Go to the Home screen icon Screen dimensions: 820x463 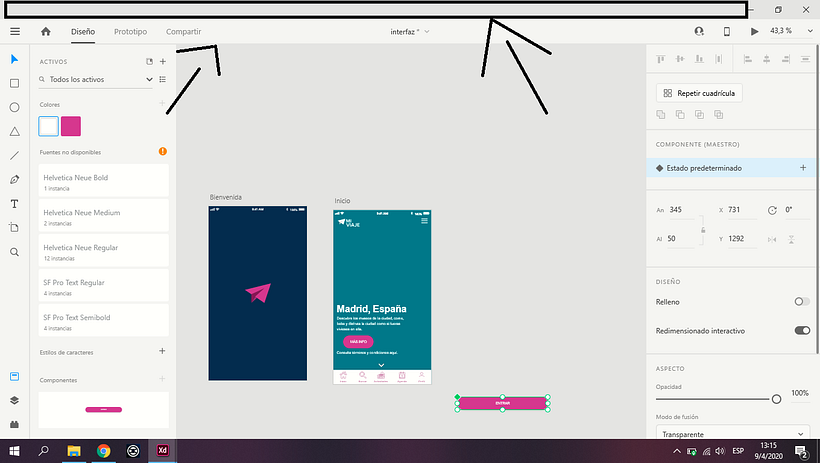click(46, 31)
